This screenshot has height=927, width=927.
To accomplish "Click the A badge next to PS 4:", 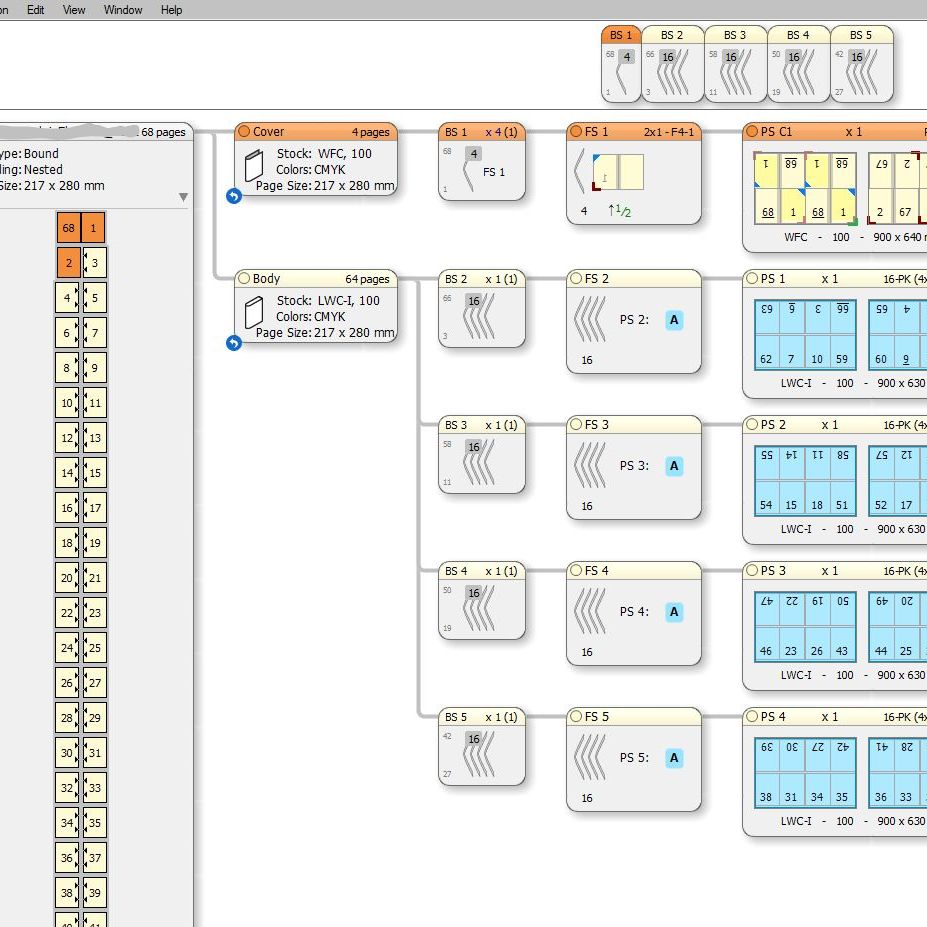I will point(674,612).
